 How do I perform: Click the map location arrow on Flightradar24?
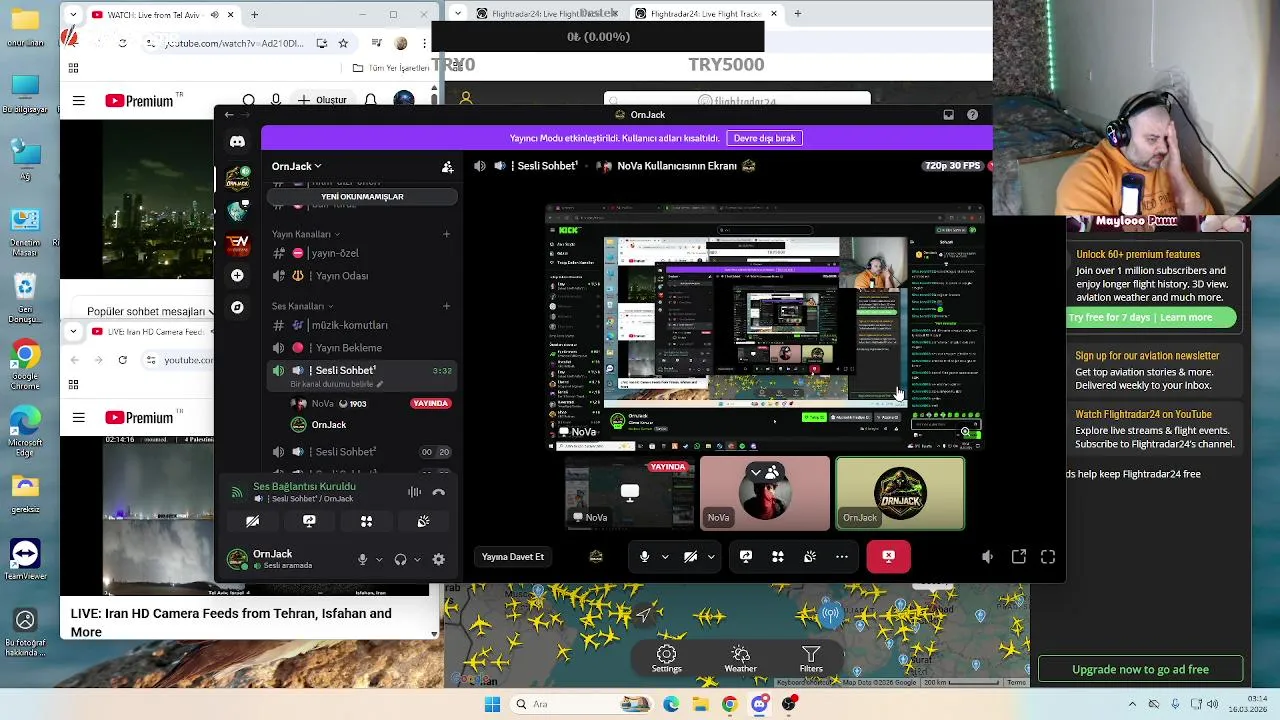click(x=644, y=614)
